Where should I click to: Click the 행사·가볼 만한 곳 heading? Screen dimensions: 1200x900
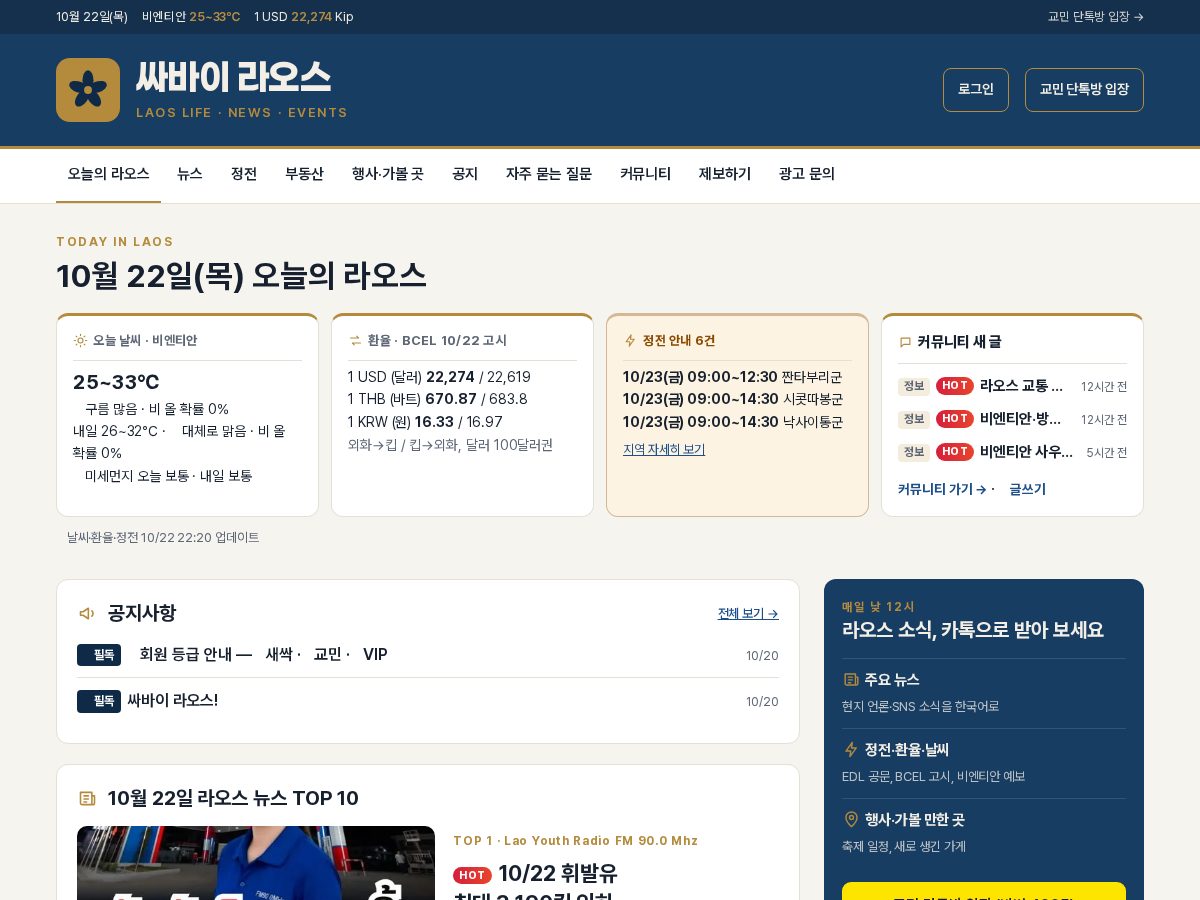point(915,820)
